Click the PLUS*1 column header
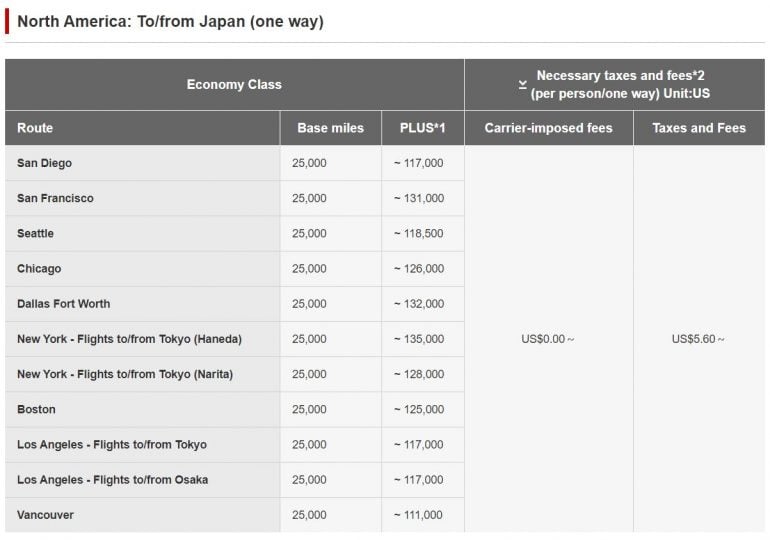The height and width of the screenshot is (540, 770). pyautogui.click(x=422, y=128)
